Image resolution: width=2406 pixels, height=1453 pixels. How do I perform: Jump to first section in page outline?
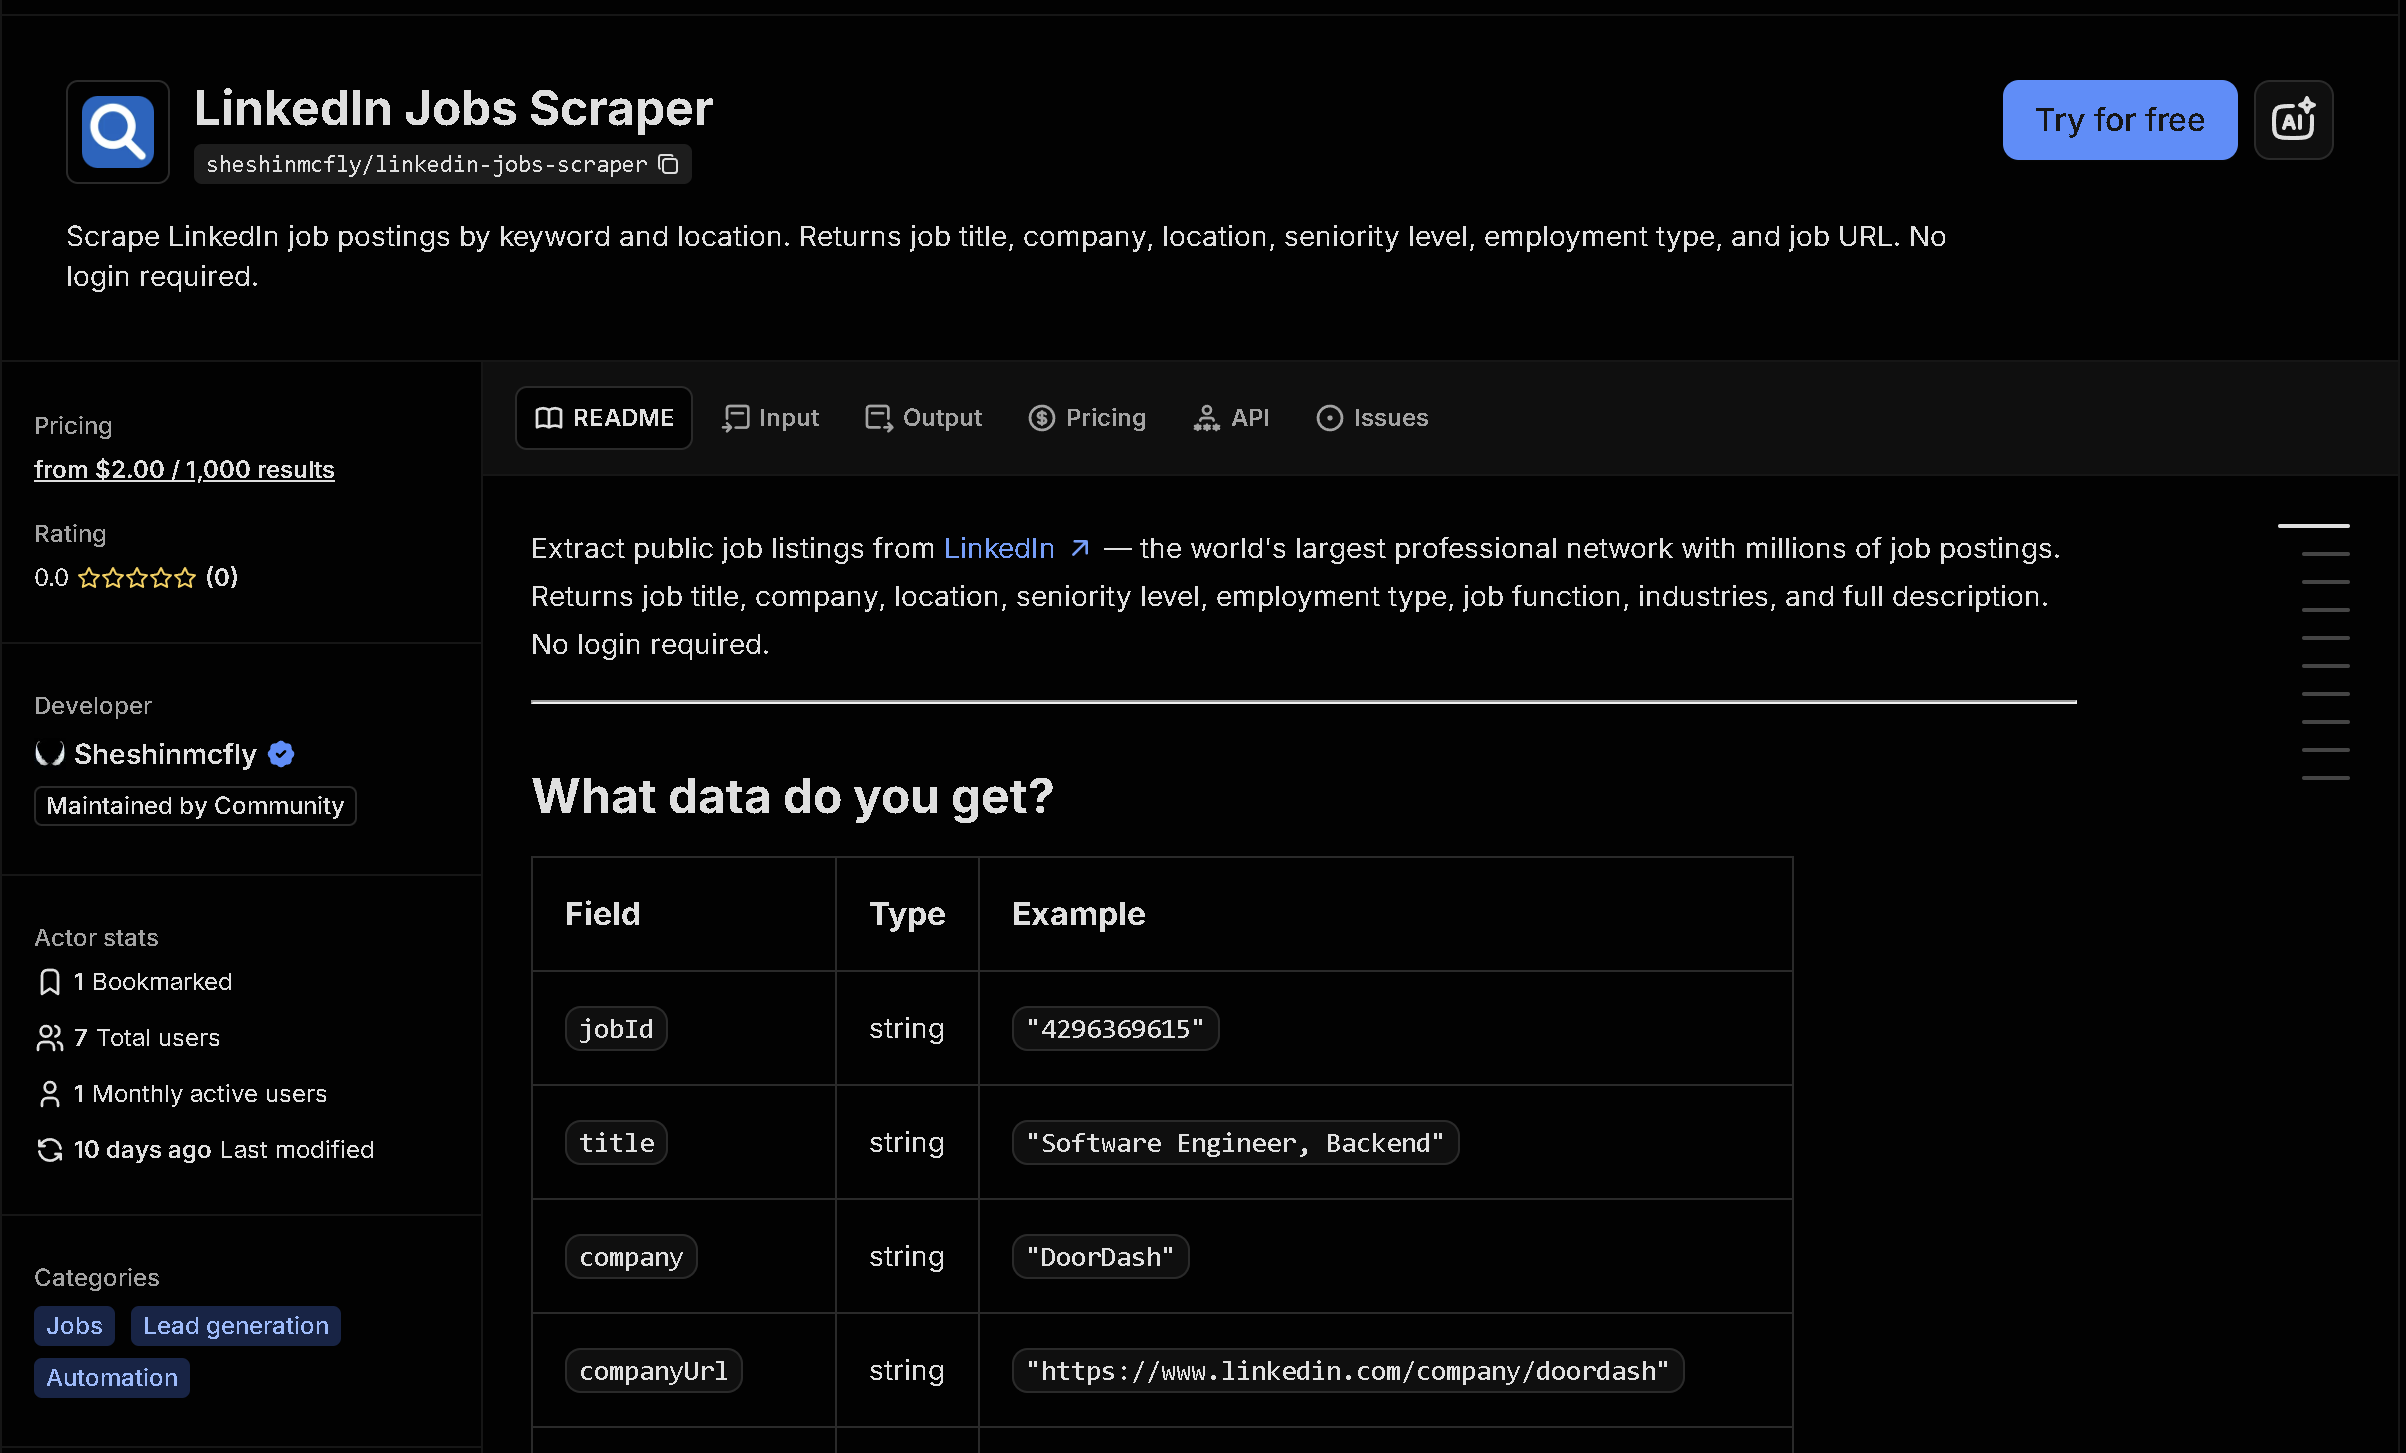point(2314,525)
